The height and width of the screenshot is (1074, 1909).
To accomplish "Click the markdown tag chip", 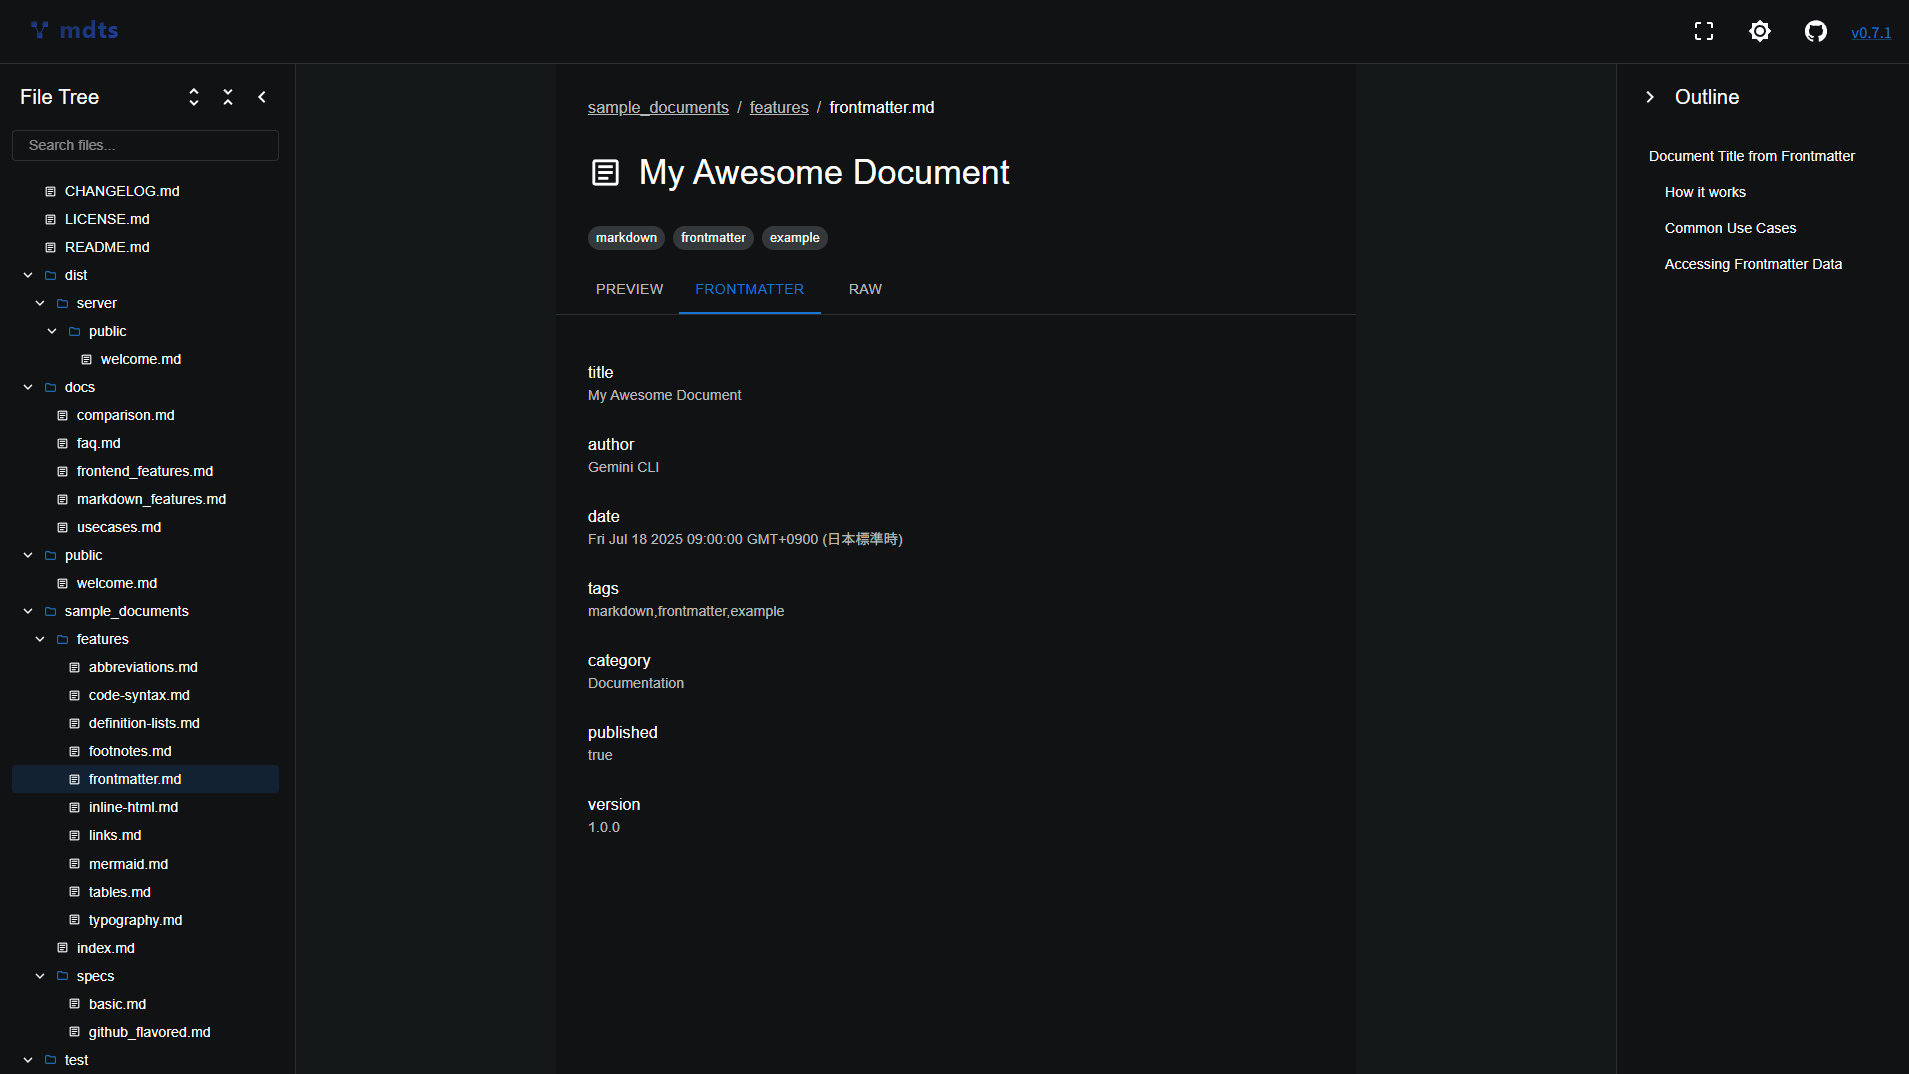I will [x=626, y=238].
